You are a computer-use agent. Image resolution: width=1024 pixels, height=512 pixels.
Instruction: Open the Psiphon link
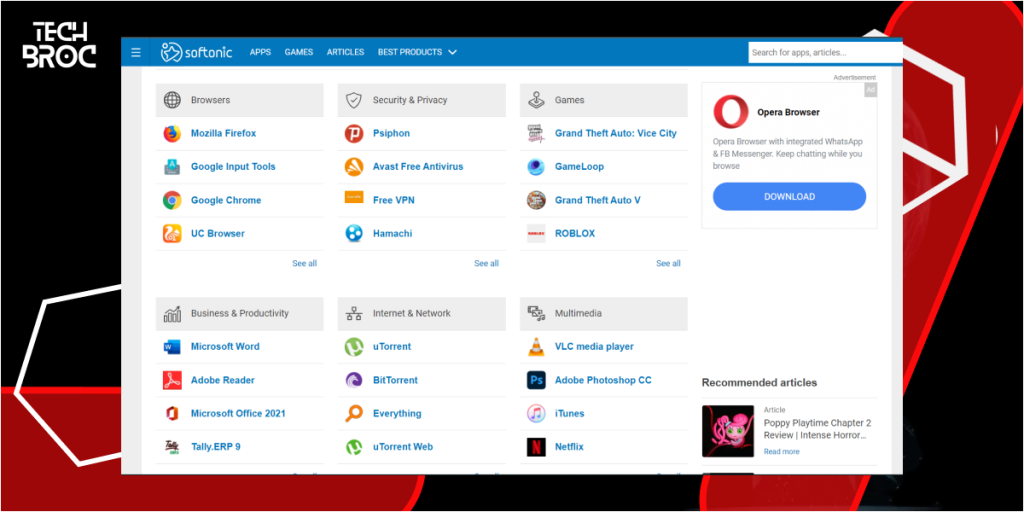tap(391, 133)
